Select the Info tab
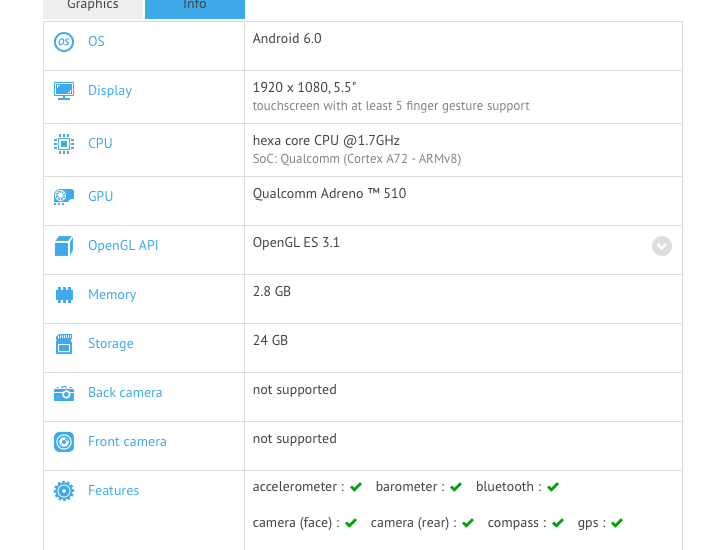 195,6
